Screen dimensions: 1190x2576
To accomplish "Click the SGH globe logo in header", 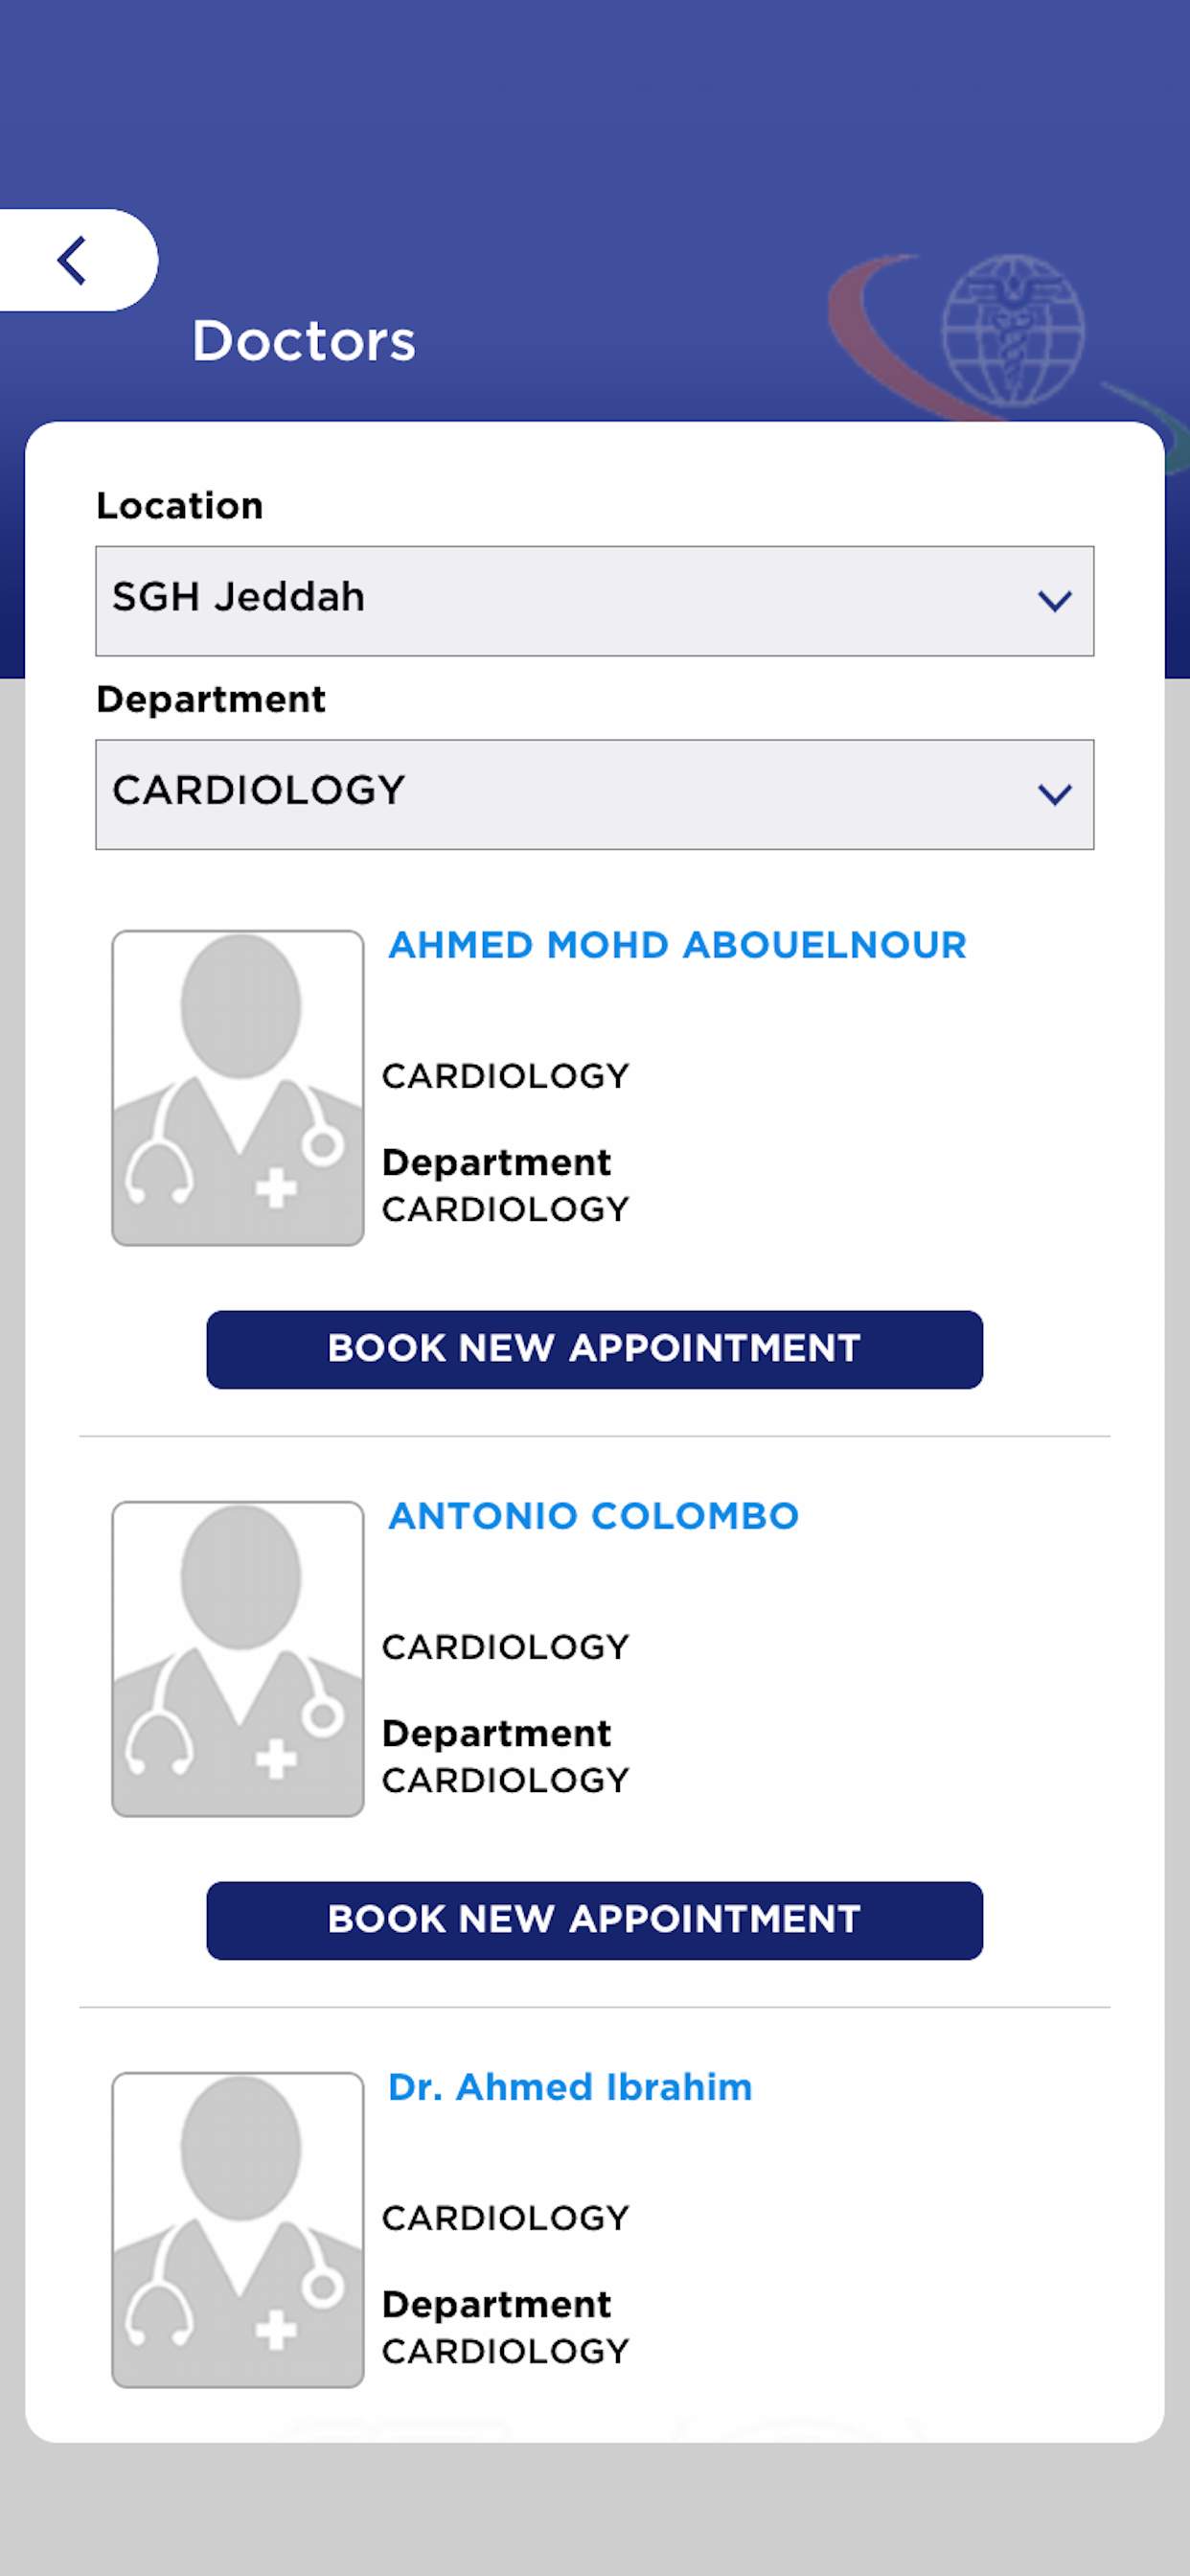I will pos(1012,330).
